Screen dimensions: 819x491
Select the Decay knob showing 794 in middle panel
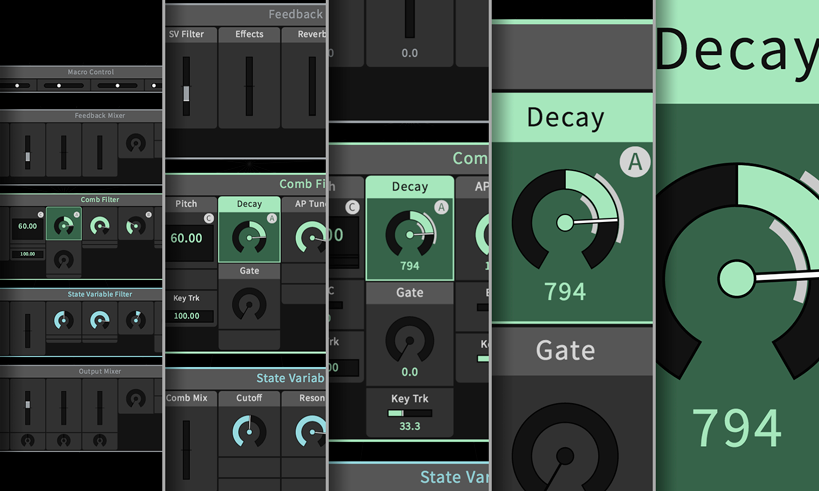(410, 235)
